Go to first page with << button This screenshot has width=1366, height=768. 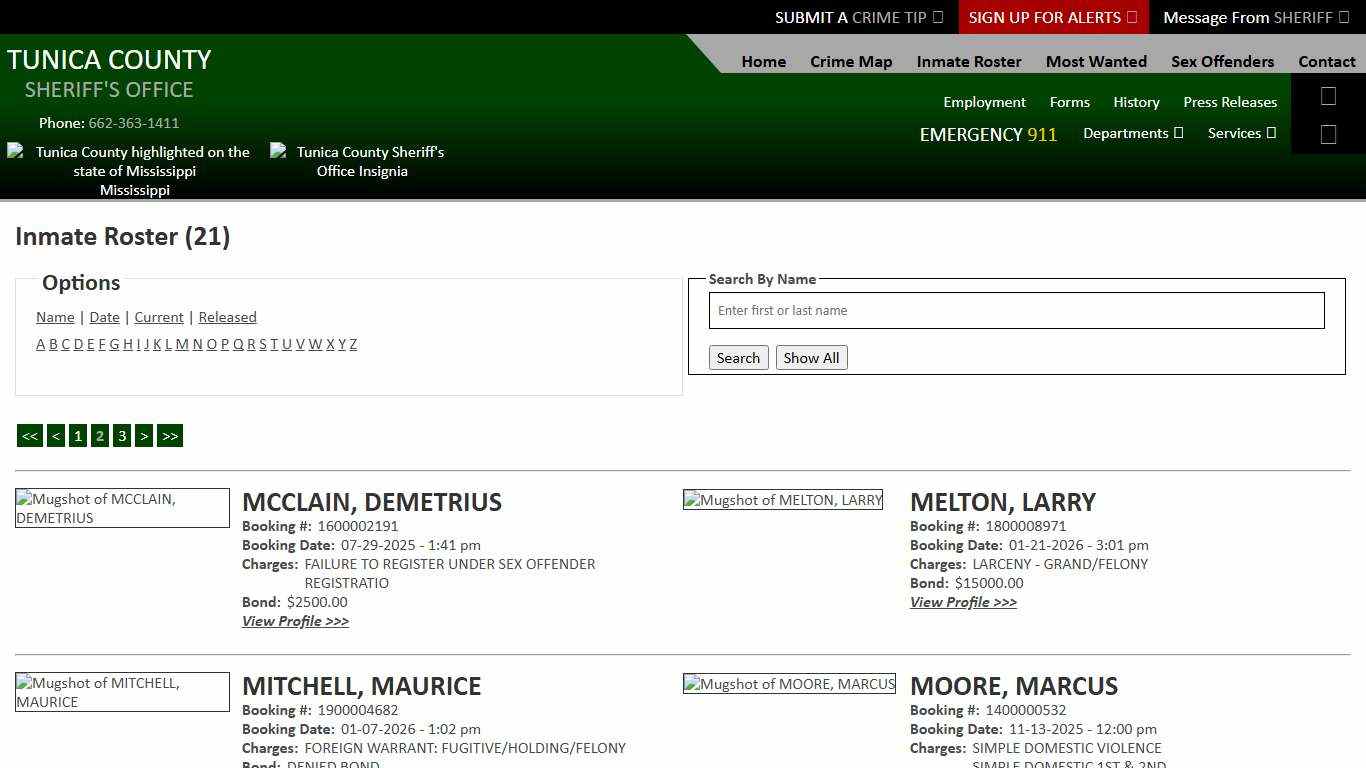pos(30,436)
